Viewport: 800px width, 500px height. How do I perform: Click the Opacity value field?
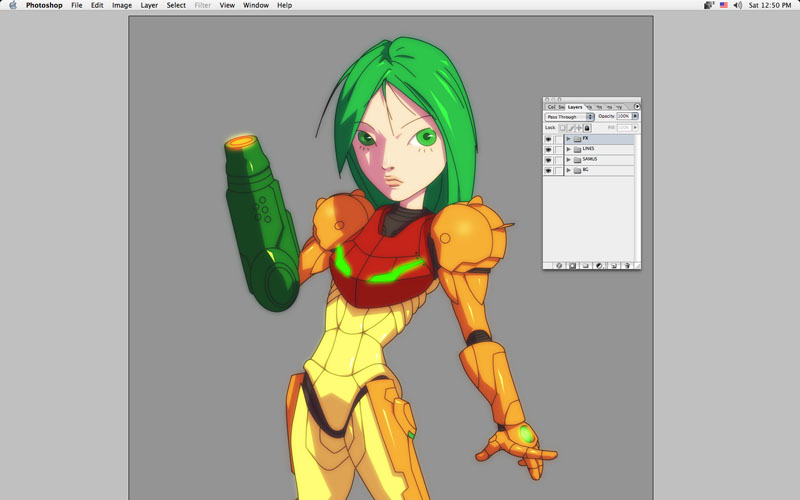coord(624,116)
